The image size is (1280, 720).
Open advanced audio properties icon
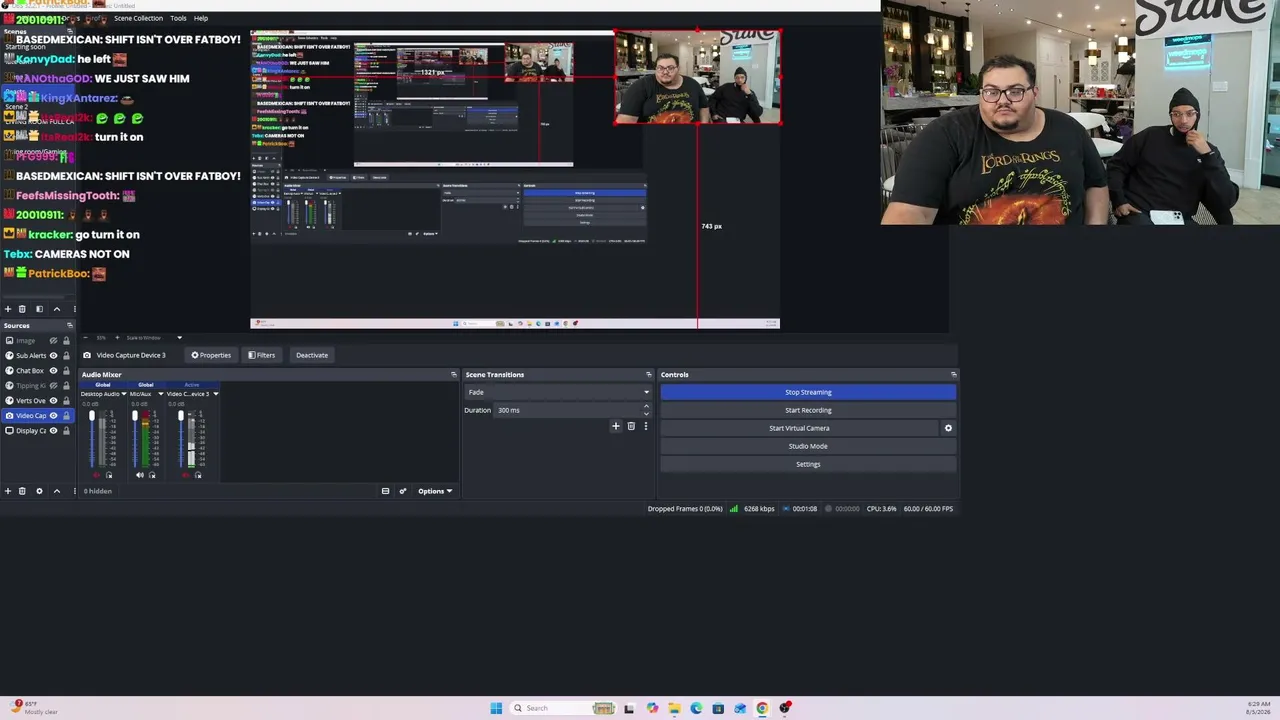403,491
